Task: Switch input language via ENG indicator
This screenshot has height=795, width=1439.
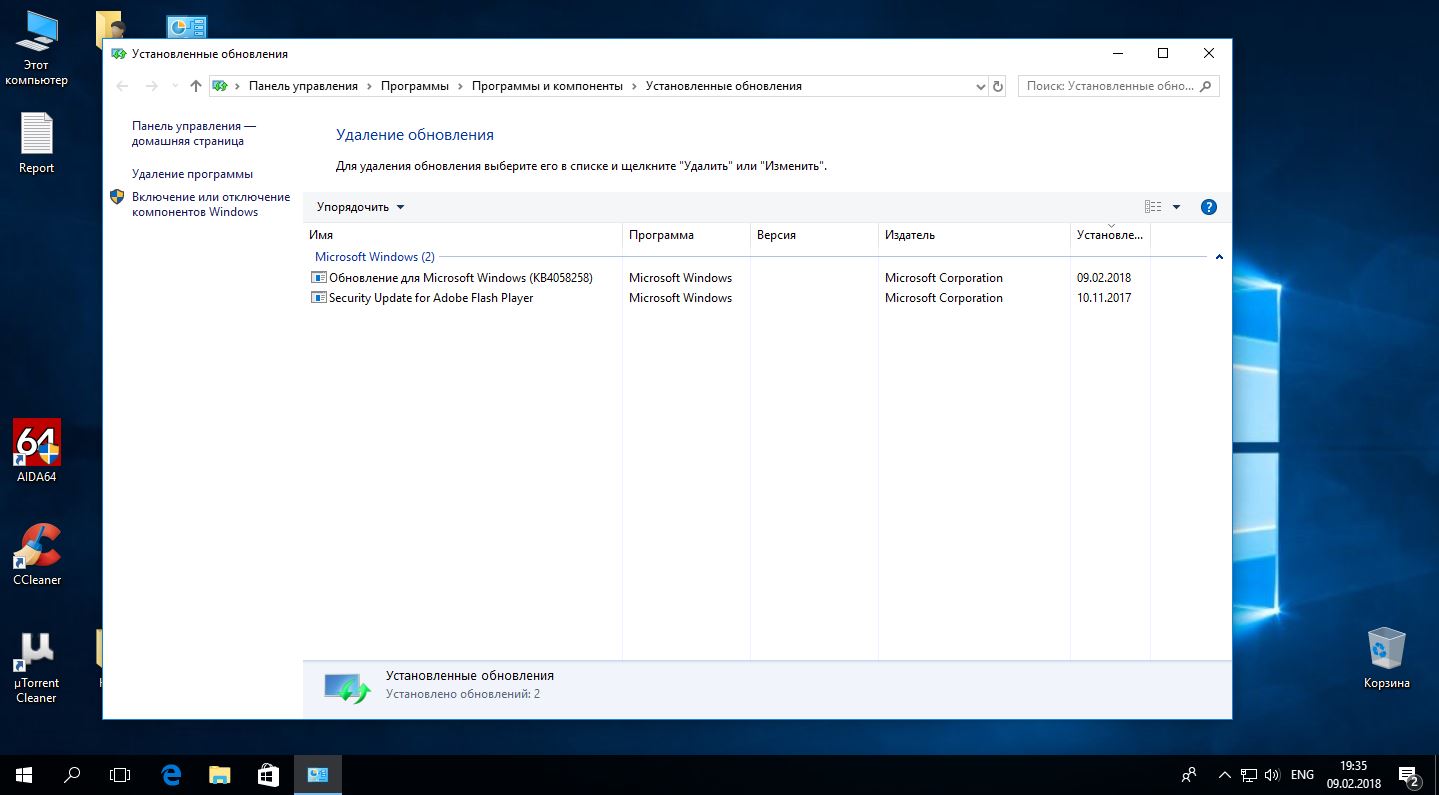Action: click(x=1302, y=775)
